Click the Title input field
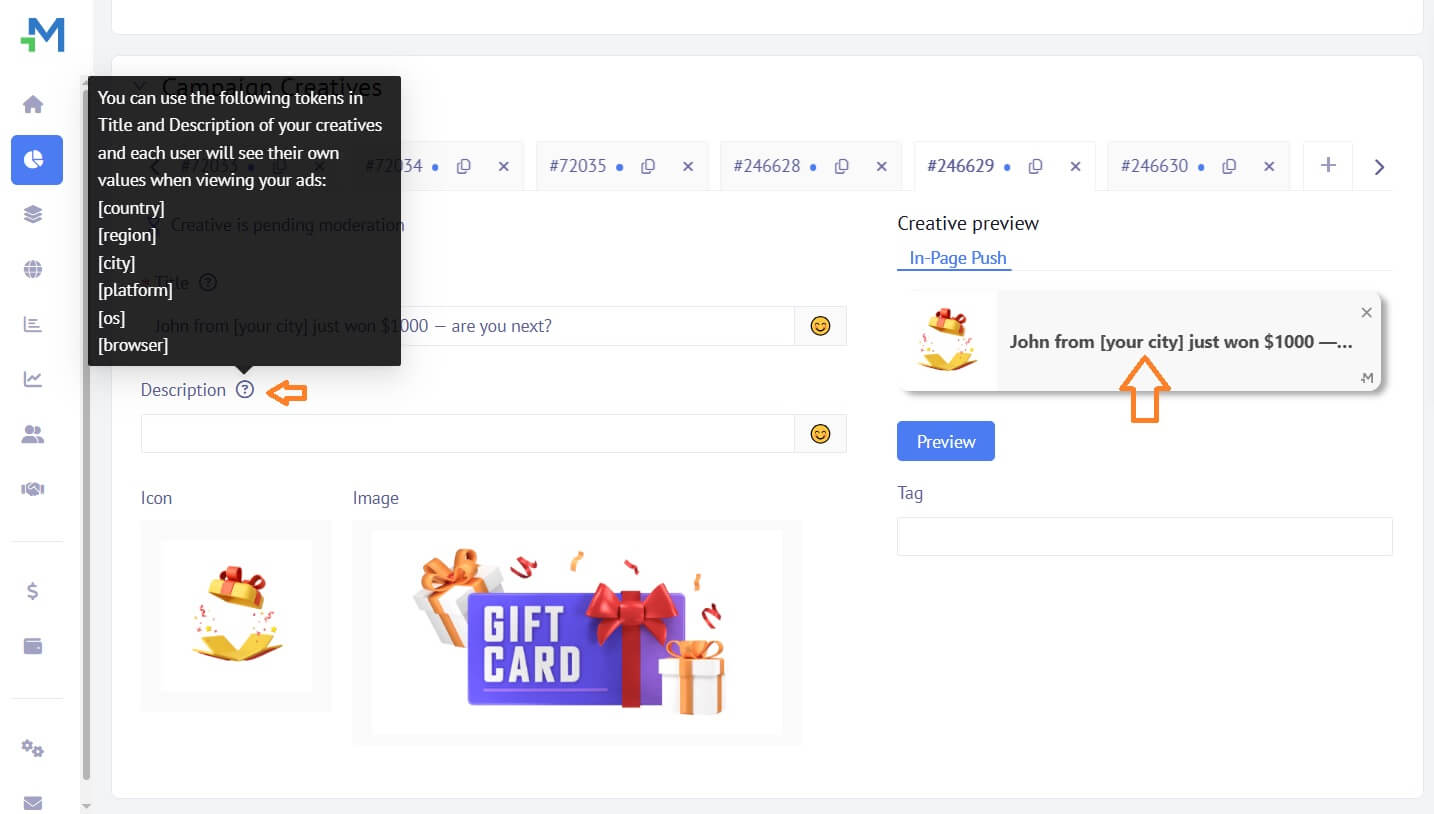 (468, 326)
